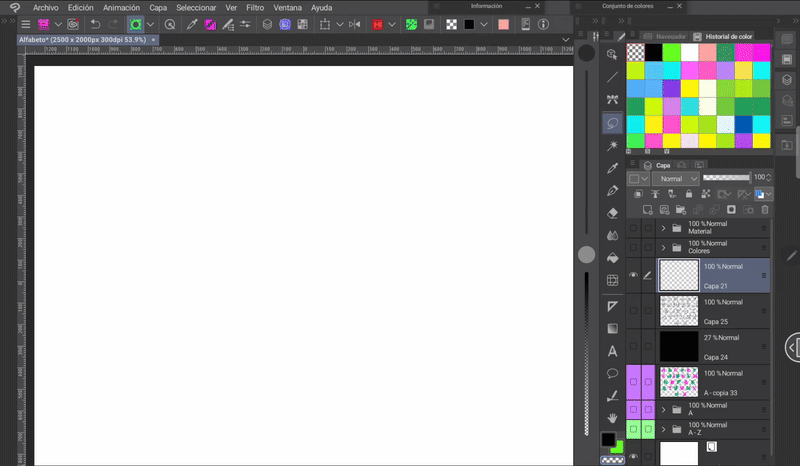The height and width of the screenshot is (466, 800).
Task: Open the Animación menu
Action: (x=121, y=8)
